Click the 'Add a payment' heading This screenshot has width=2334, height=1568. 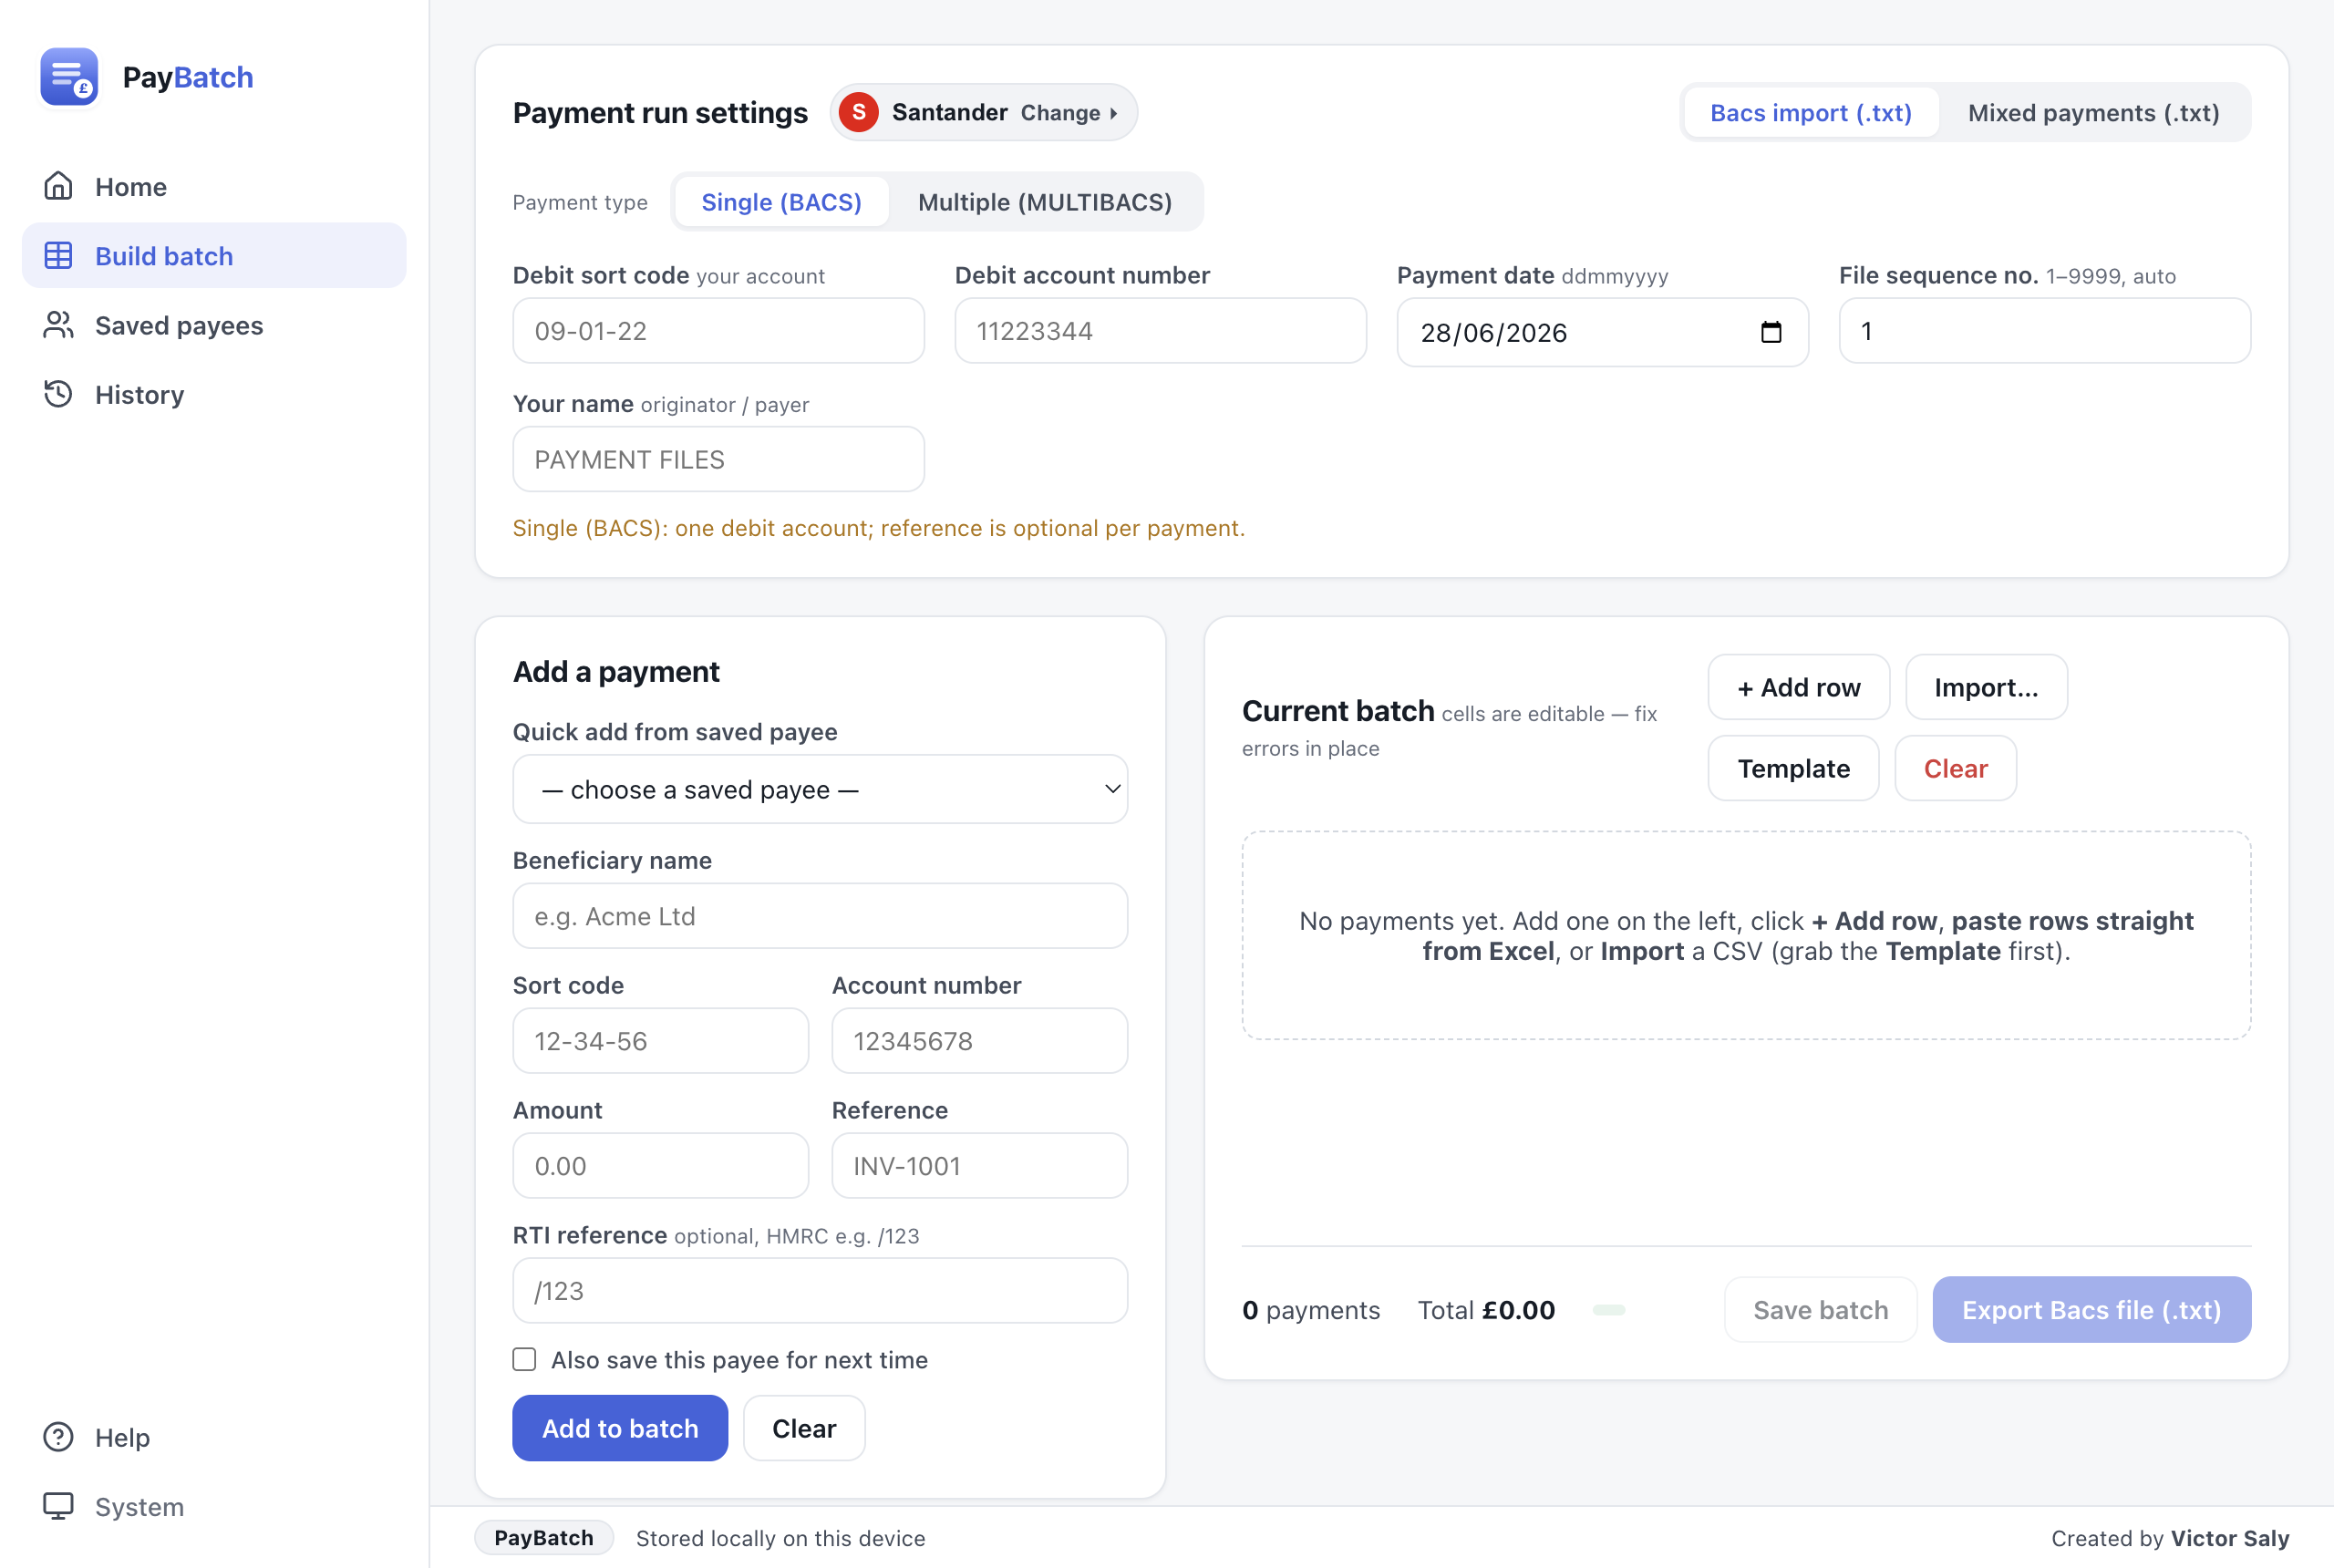pos(616,671)
